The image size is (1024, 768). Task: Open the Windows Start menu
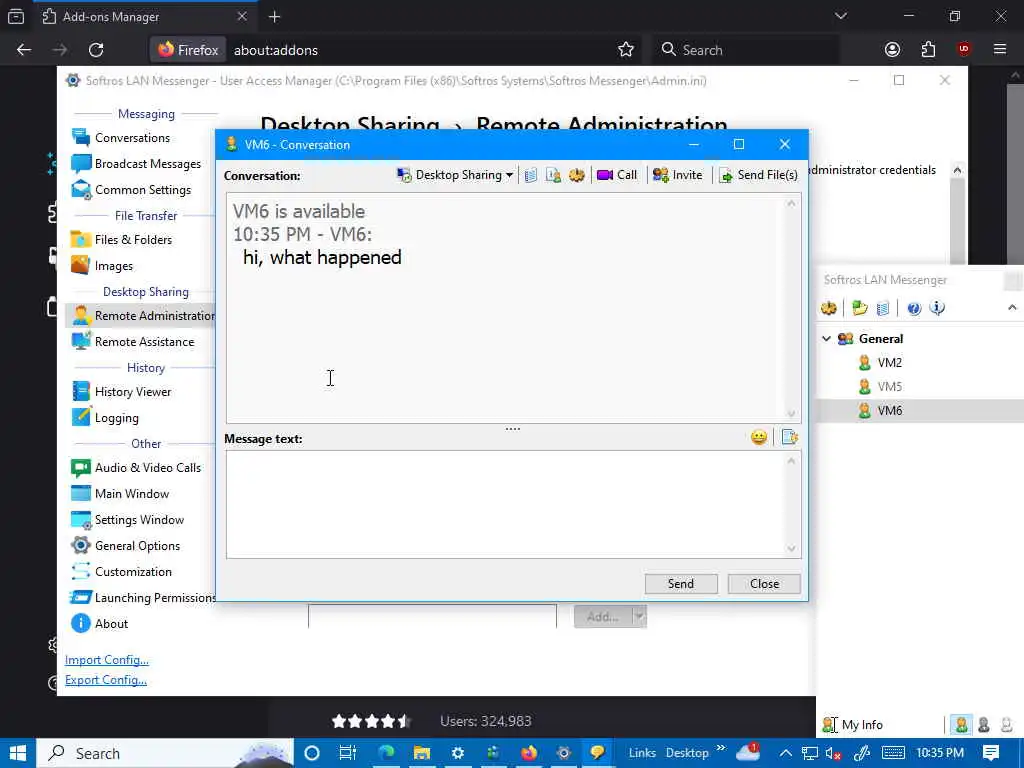coord(18,753)
